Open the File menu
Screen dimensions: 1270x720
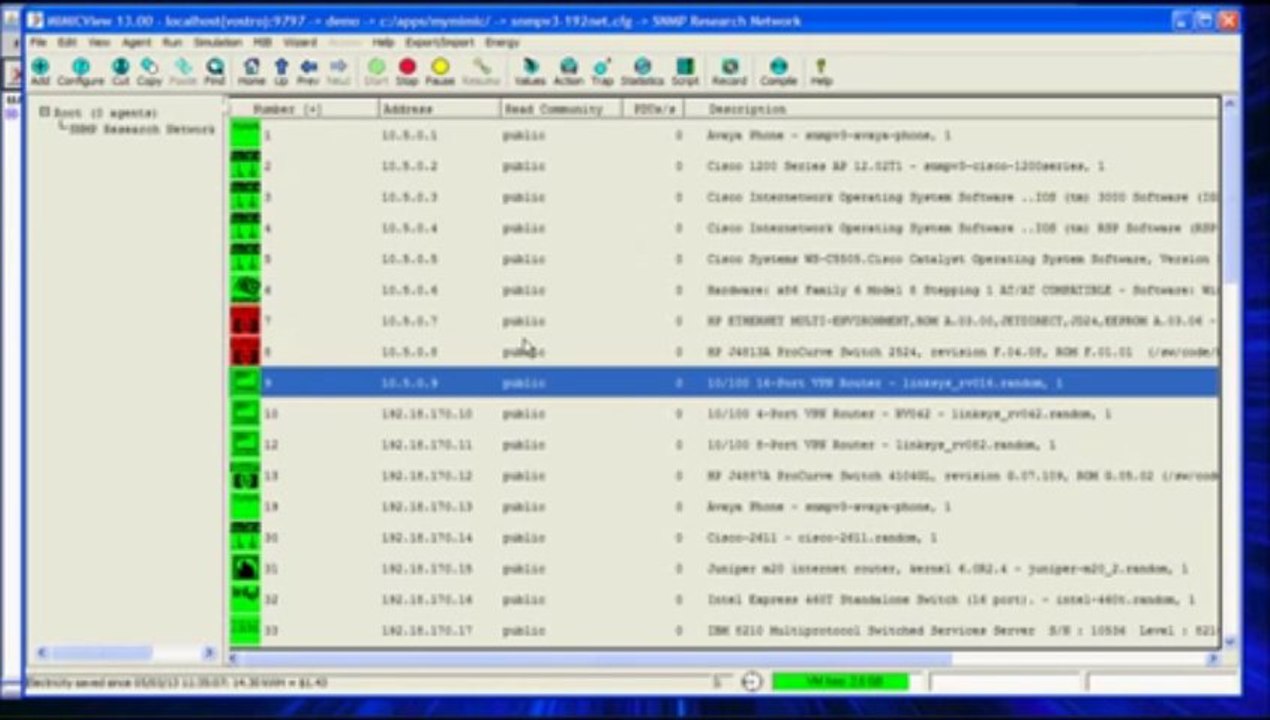pyautogui.click(x=38, y=43)
